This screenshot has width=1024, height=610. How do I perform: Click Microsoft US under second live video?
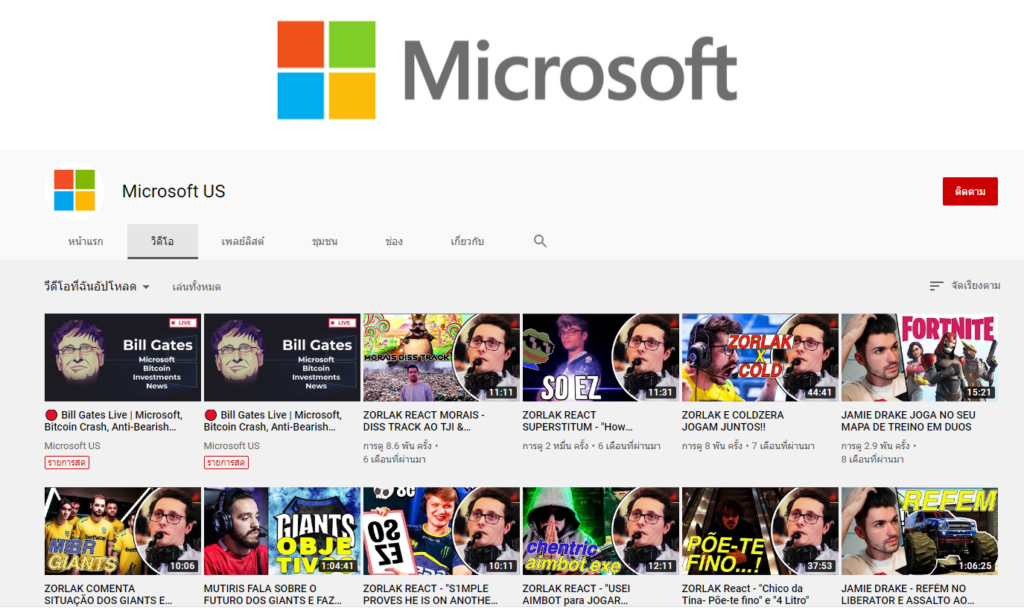(x=232, y=445)
